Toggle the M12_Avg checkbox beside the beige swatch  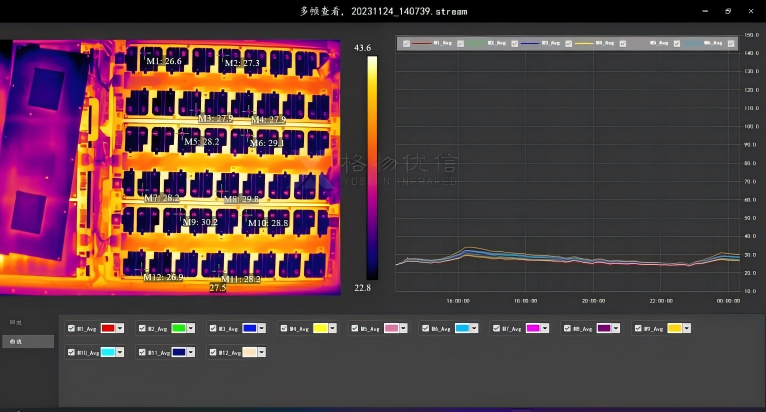[213, 352]
